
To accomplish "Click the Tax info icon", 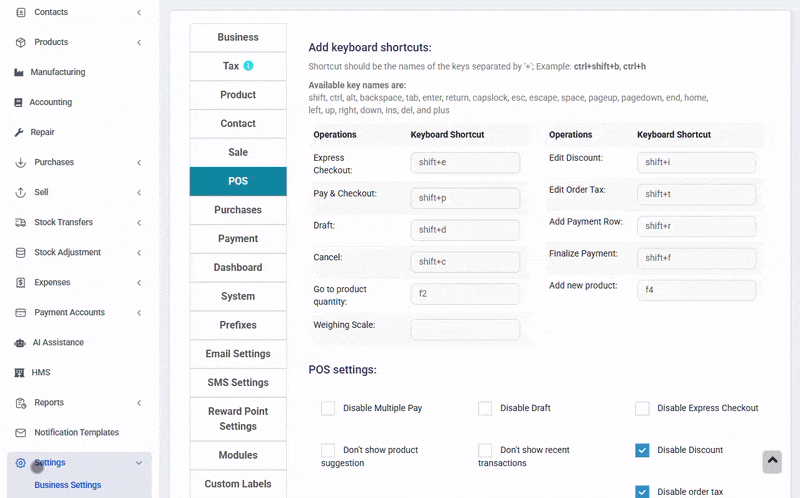I will (x=248, y=66).
